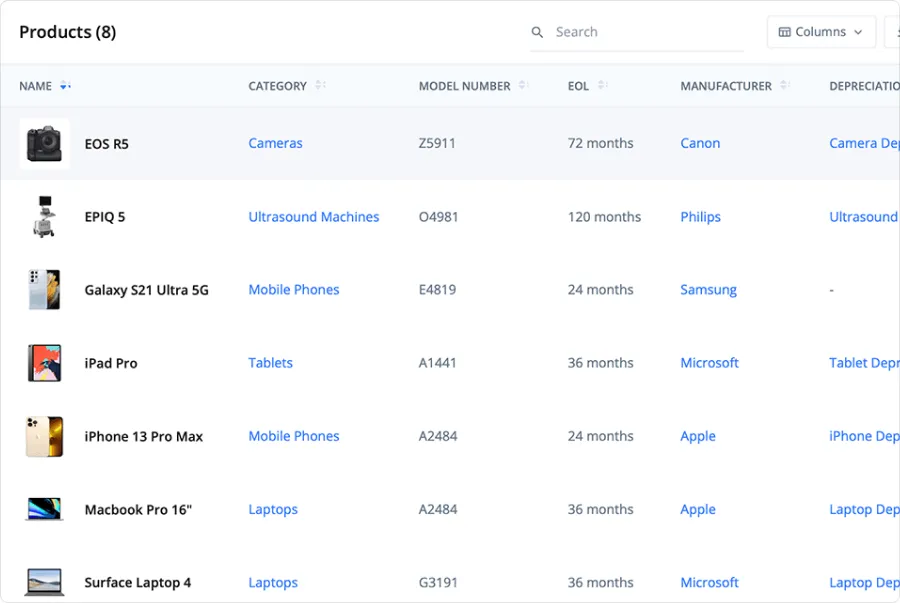The height and width of the screenshot is (603, 900).
Task: Open the Cameras category link
Action: (275, 143)
